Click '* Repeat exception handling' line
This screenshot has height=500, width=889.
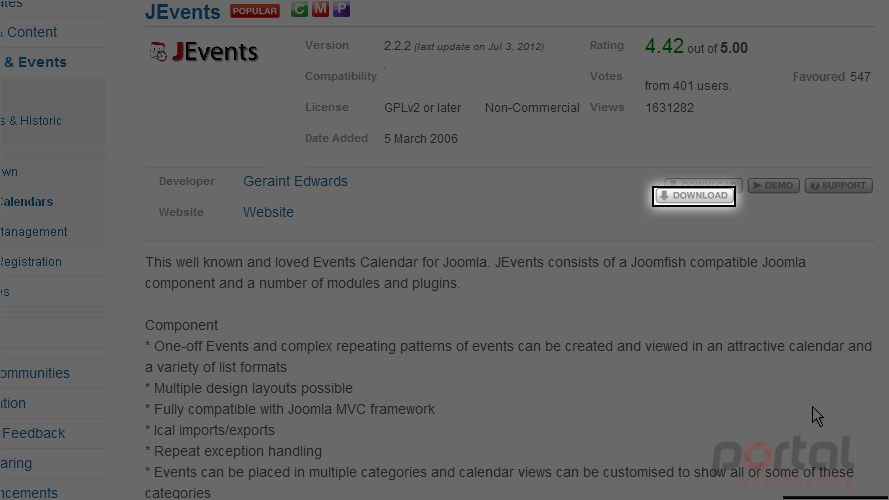[x=234, y=451]
